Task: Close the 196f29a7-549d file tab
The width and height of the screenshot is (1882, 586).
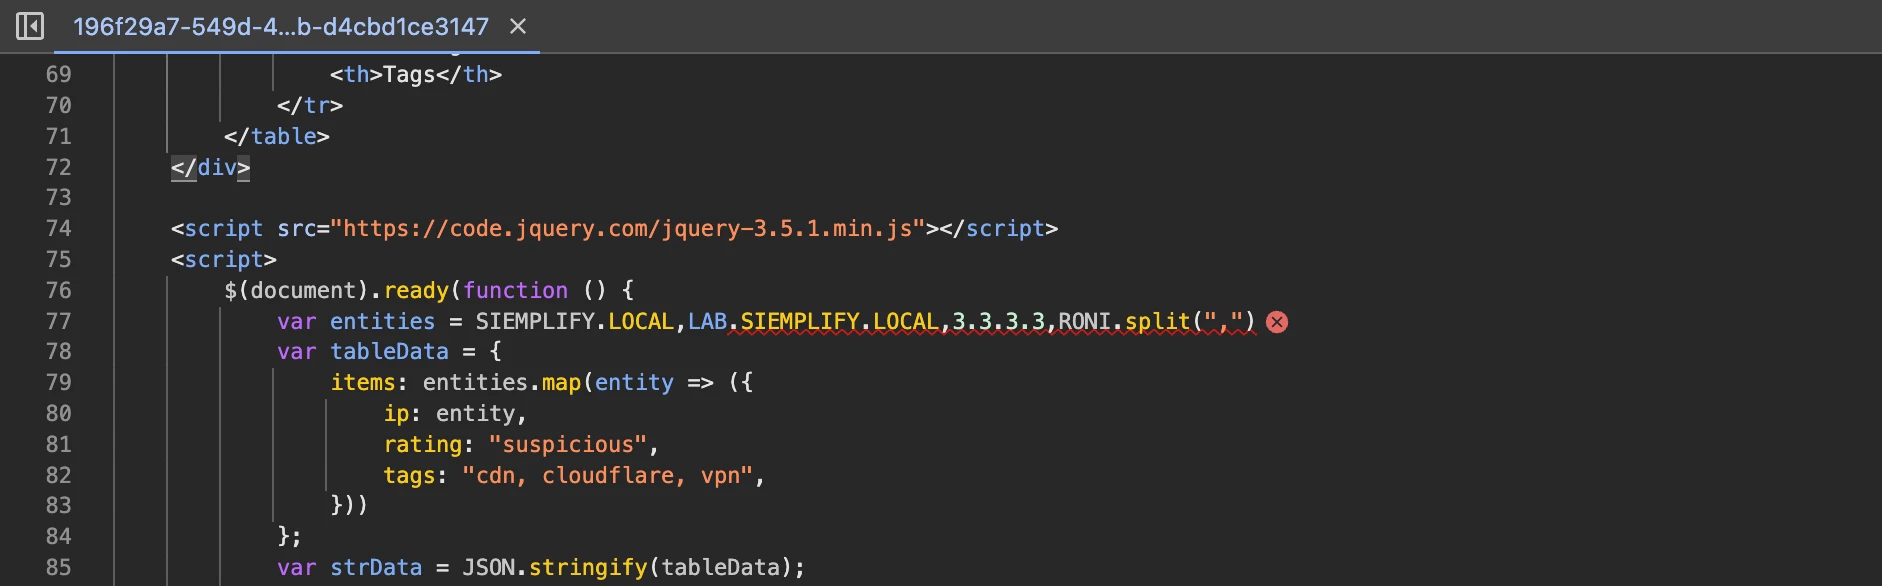Action: [x=518, y=26]
